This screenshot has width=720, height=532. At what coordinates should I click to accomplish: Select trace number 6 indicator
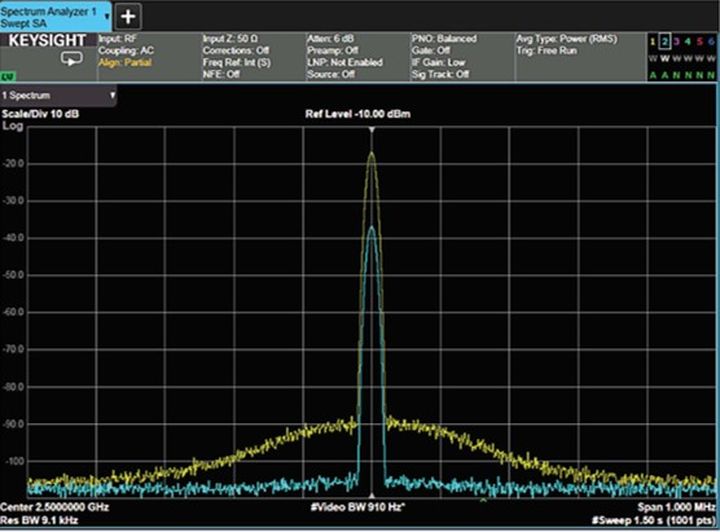pos(710,41)
